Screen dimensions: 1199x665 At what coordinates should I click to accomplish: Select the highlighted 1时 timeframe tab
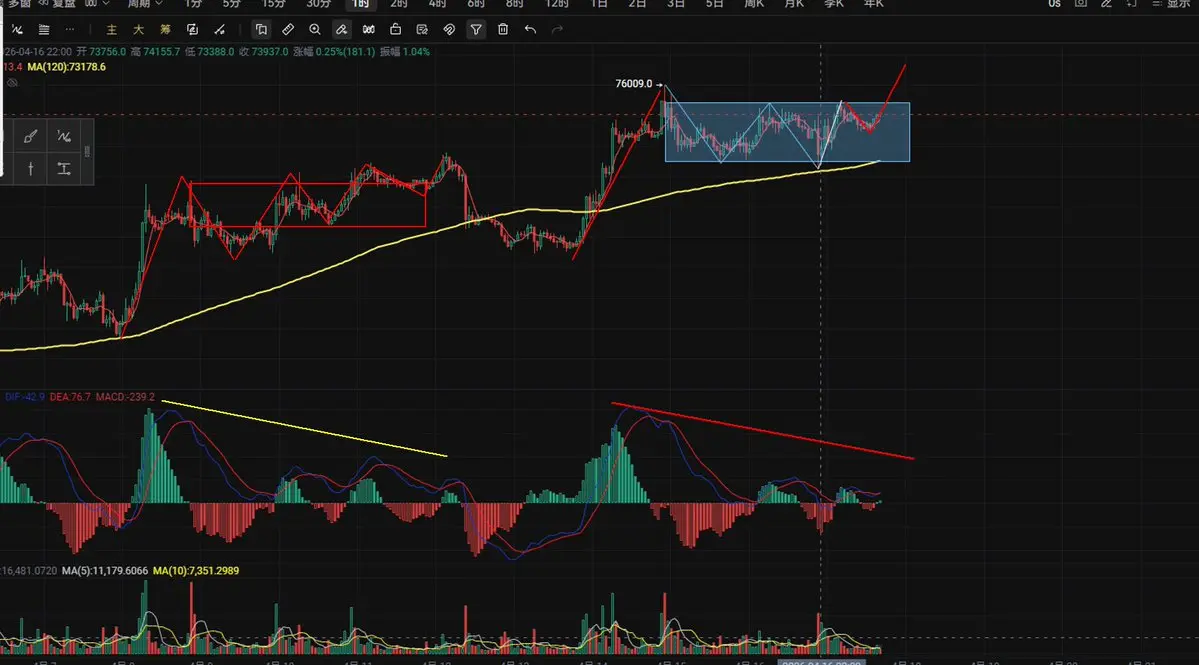click(361, 4)
